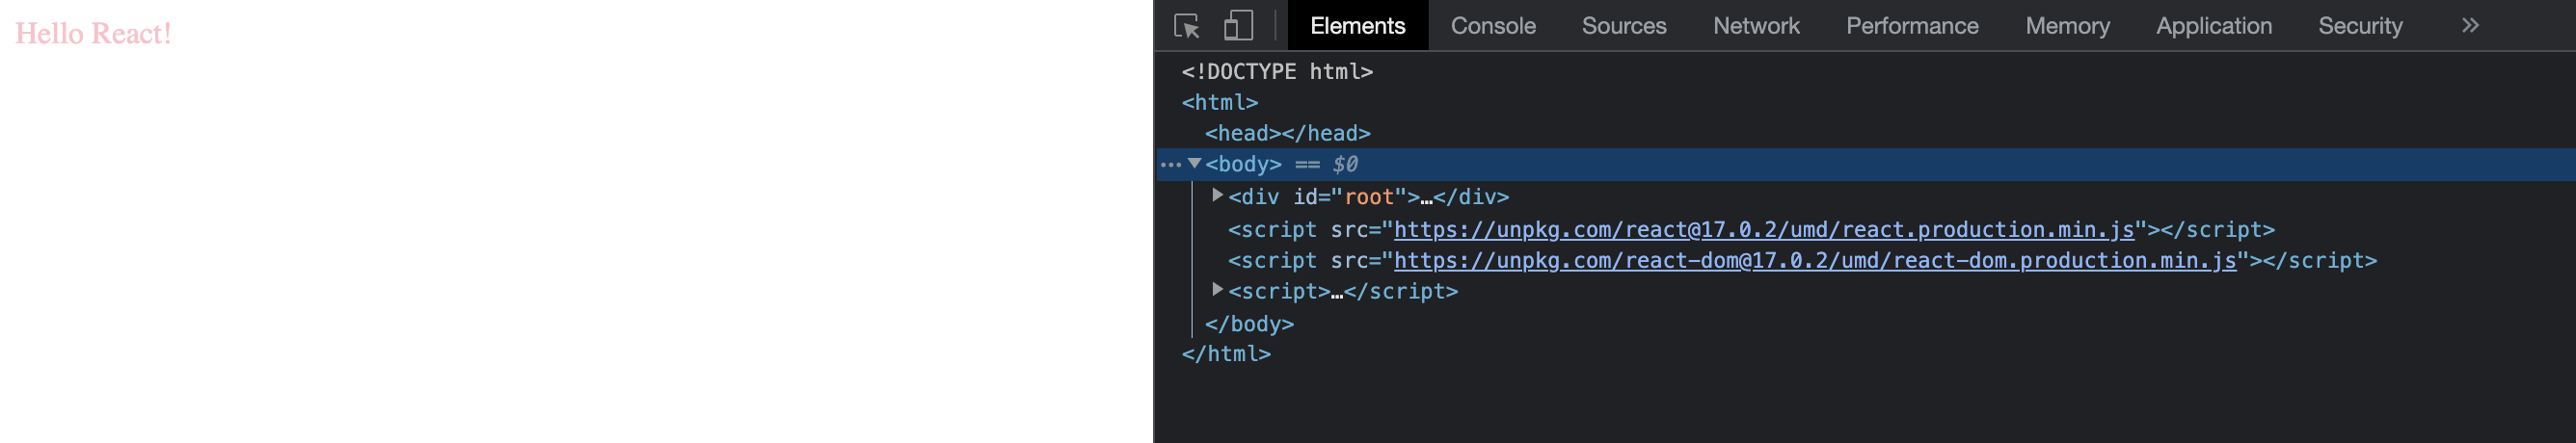Open the react.production.min.js link

point(1764,230)
